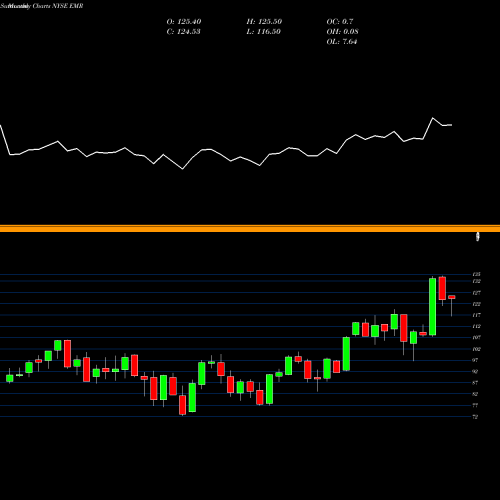The image size is (500, 500).
Task: Click the peak of the white line chart
Action: [x=433, y=118]
